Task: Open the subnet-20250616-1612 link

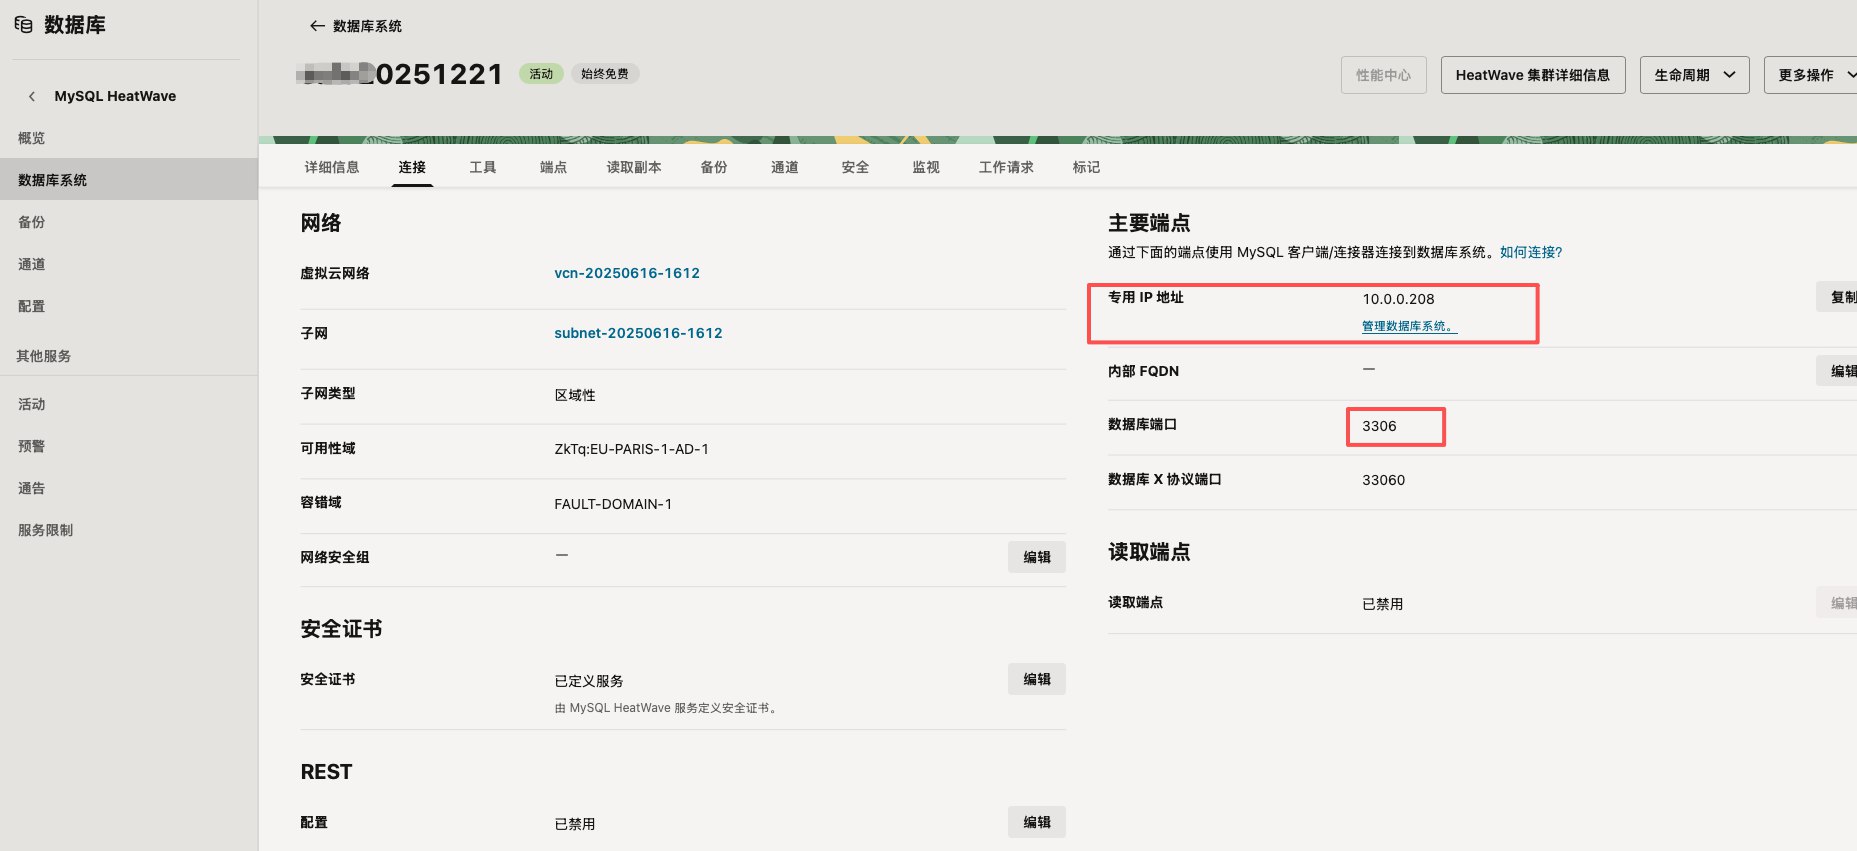Action: point(638,333)
